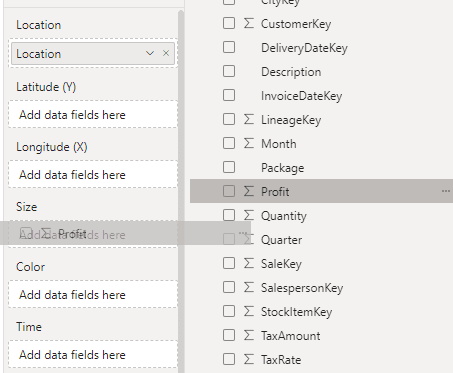Select the Month field name

pyautogui.click(x=279, y=144)
